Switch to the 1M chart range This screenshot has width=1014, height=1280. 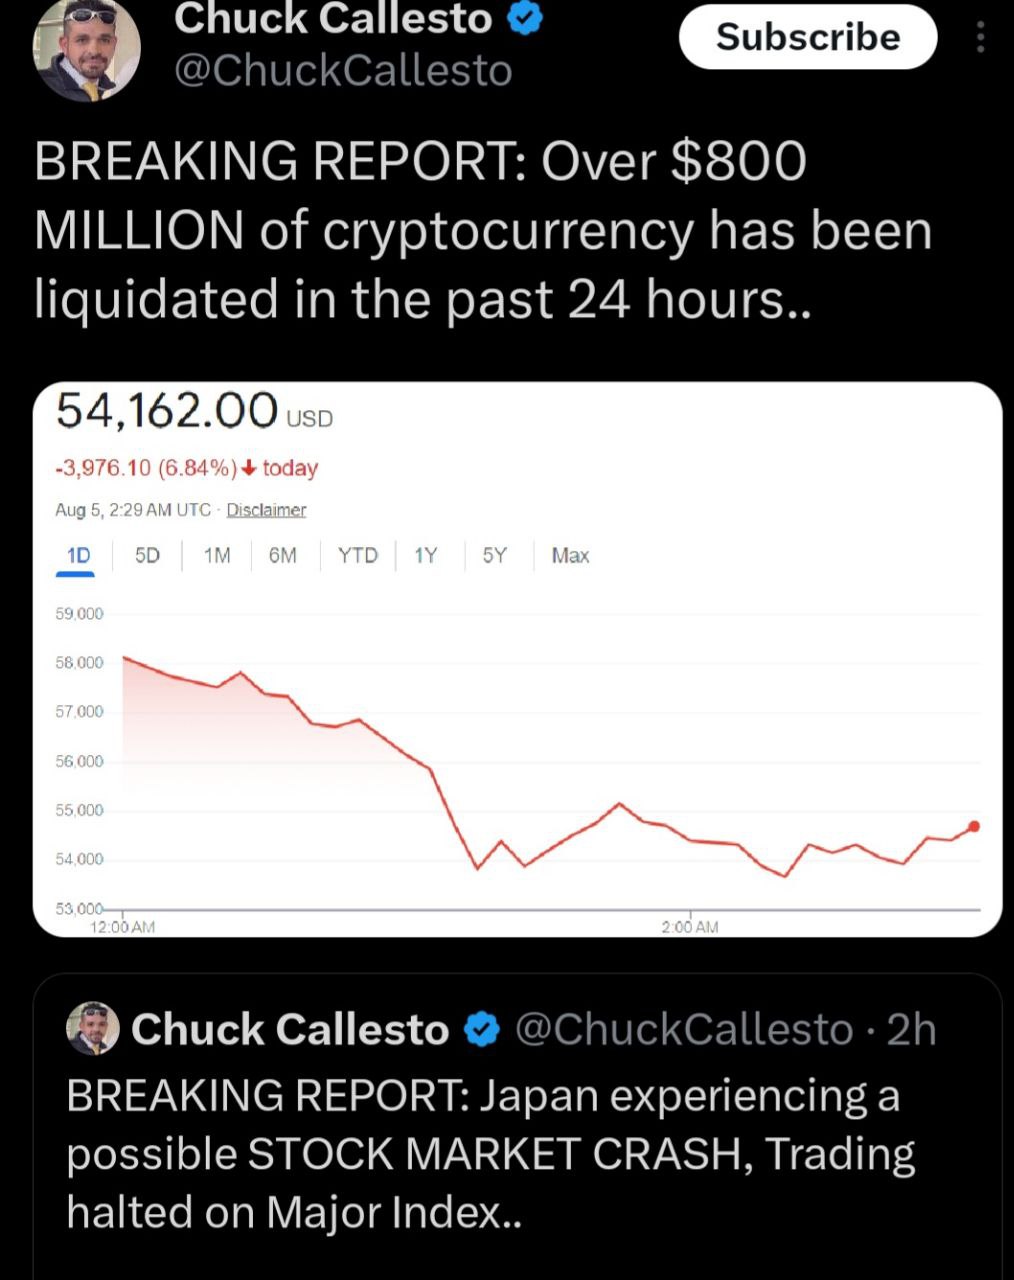217,555
